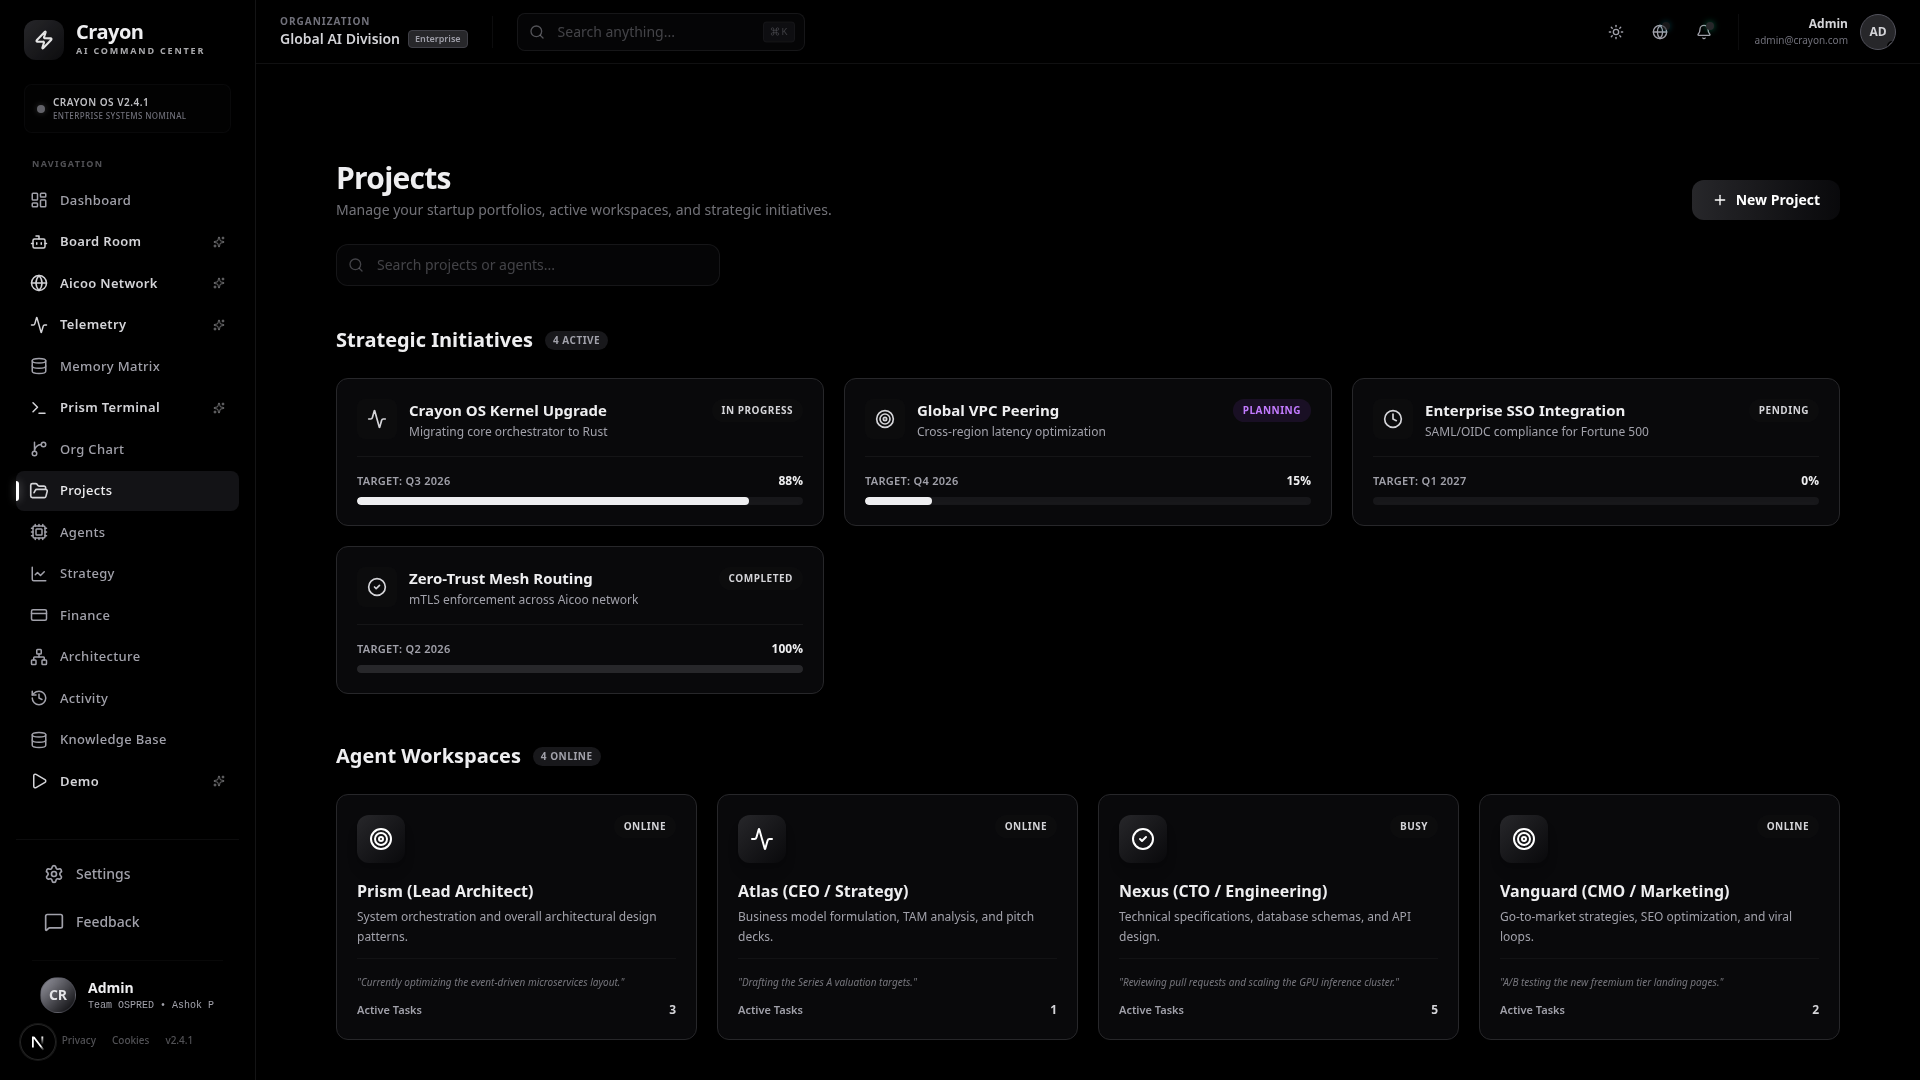Image resolution: width=1920 pixels, height=1080 pixels.
Task: Click the Org Chart branch icon
Action: tap(39, 449)
